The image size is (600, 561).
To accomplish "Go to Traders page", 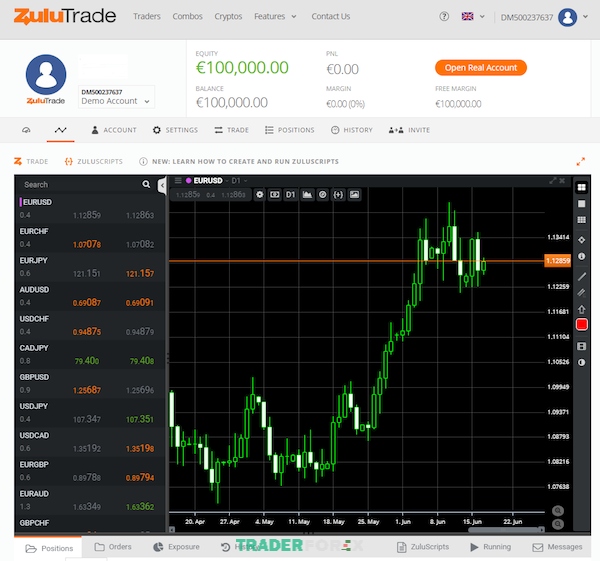I will tap(147, 16).
